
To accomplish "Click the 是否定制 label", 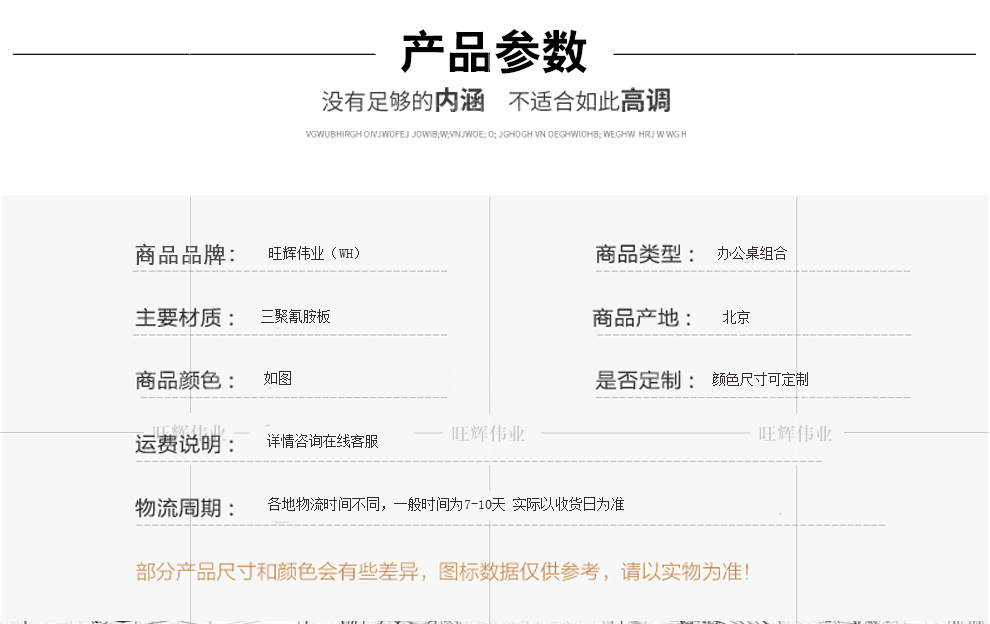I will 645,381.
